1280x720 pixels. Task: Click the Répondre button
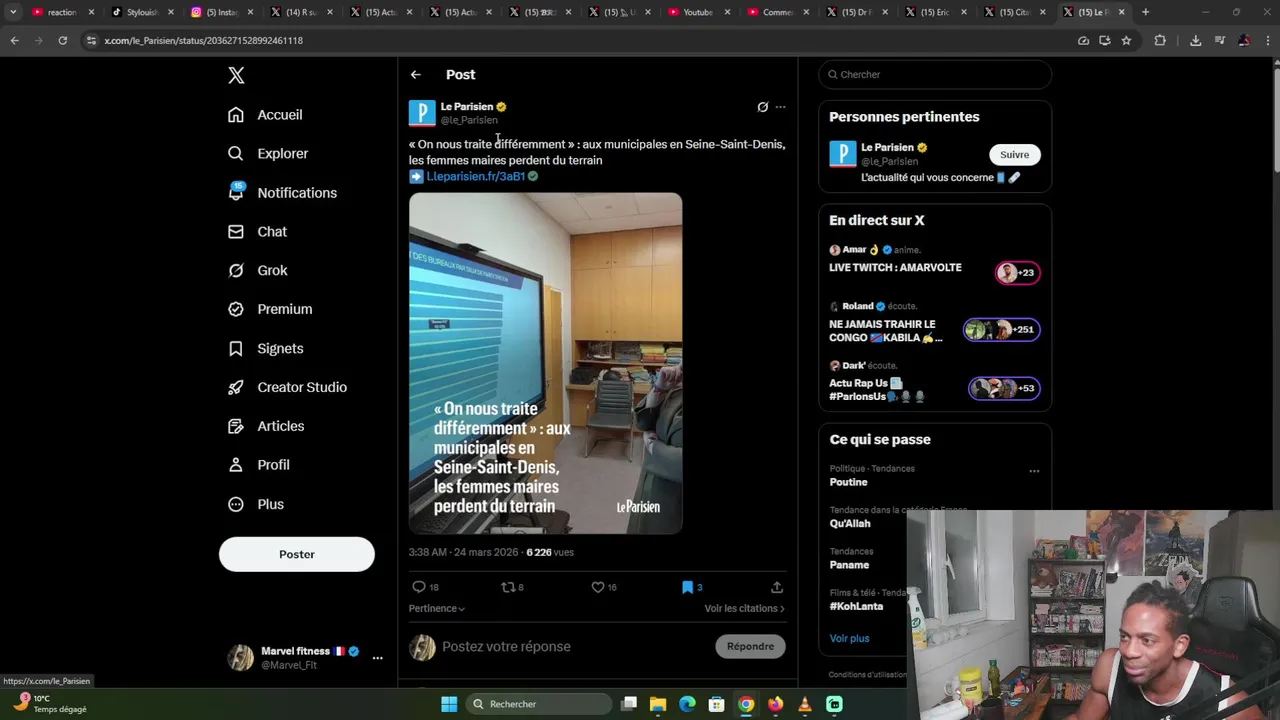pyautogui.click(x=750, y=647)
